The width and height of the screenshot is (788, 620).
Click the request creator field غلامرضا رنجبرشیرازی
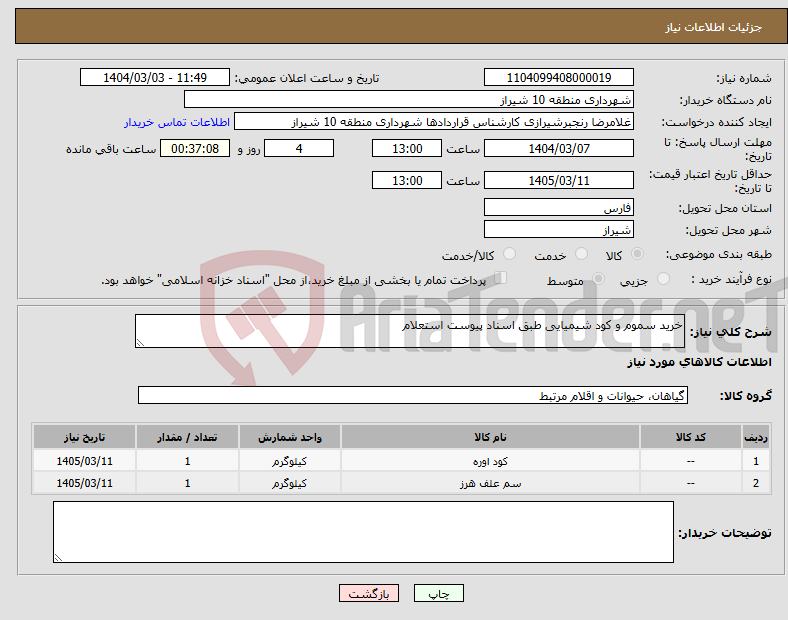click(x=434, y=122)
